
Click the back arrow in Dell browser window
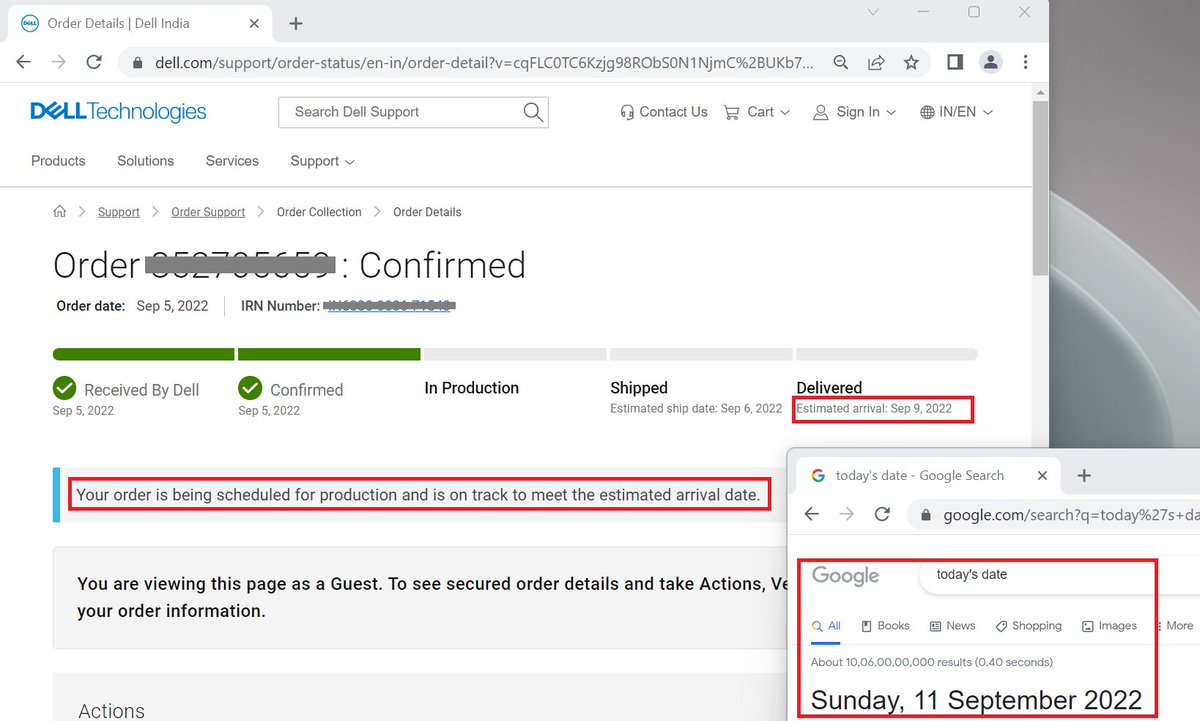point(23,62)
